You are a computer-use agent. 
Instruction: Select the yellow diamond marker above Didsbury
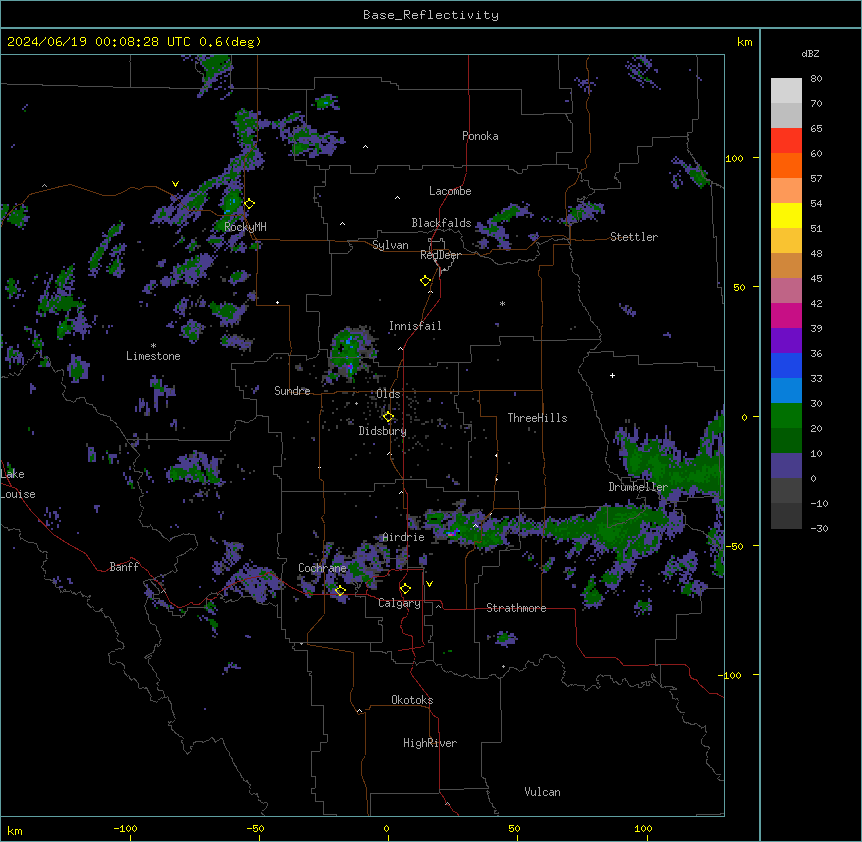pos(388,417)
